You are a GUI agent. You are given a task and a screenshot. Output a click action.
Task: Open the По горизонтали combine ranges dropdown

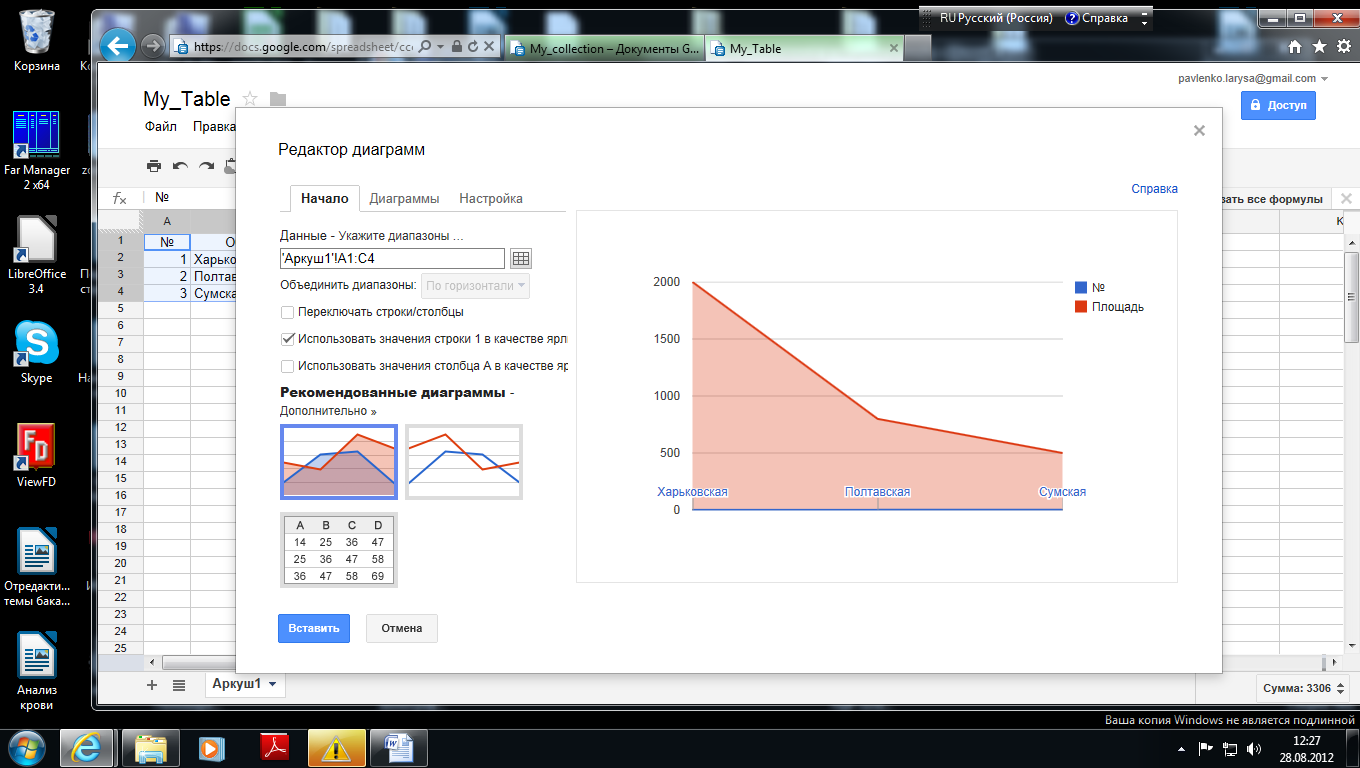coord(476,286)
